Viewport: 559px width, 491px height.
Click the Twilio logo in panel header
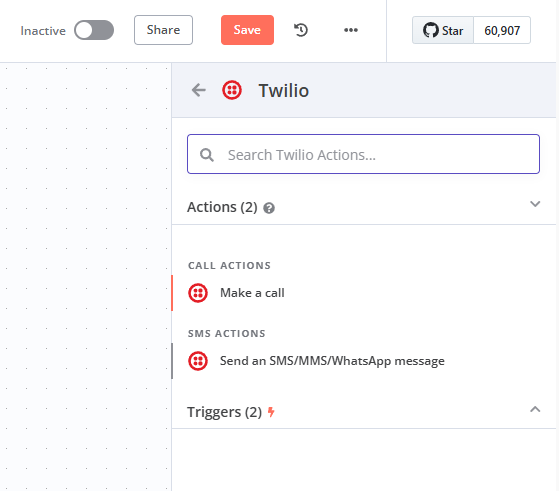232,90
